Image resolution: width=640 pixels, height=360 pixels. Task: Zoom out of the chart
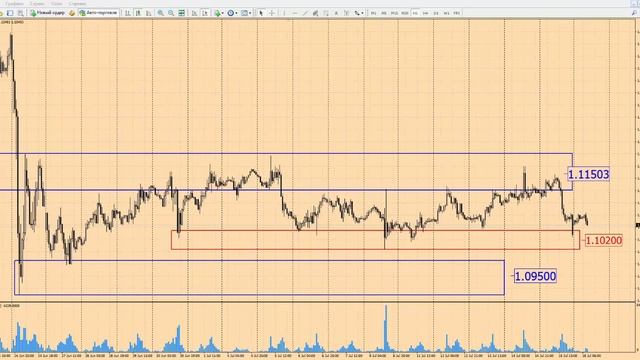pos(171,13)
